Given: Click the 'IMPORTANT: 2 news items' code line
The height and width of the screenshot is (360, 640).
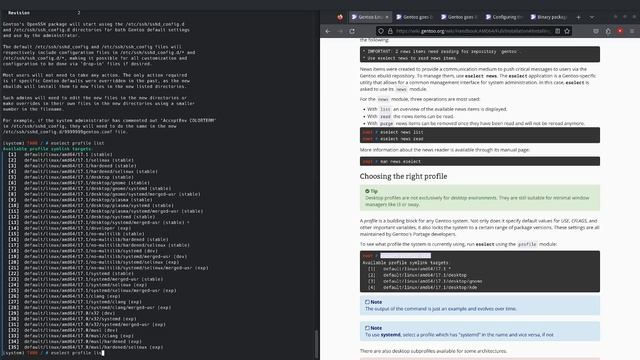Looking at the screenshot, I should point(442,51).
